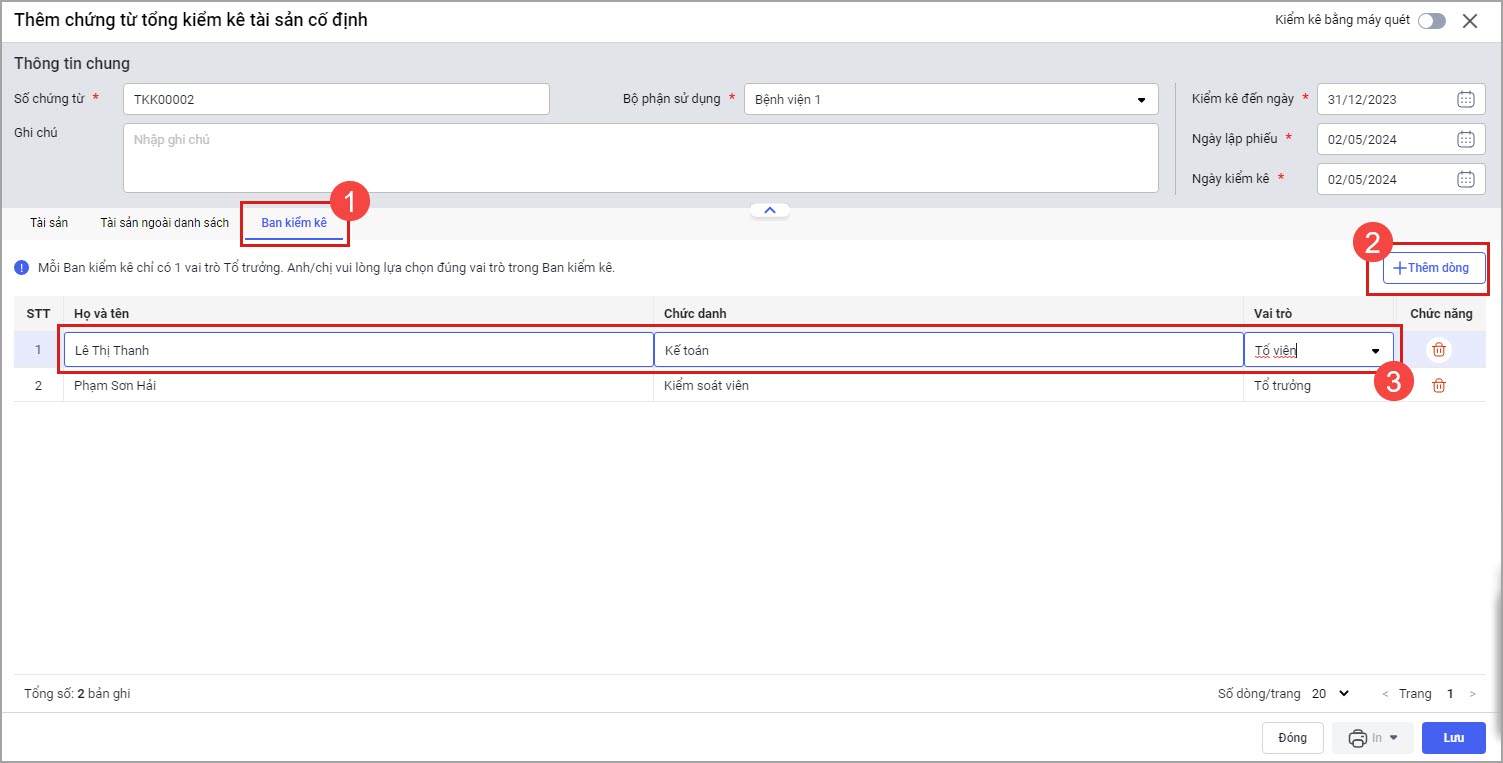Viewport: 1503px width, 763px height.
Task: Save with the Lưu button
Action: [1453, 738]
